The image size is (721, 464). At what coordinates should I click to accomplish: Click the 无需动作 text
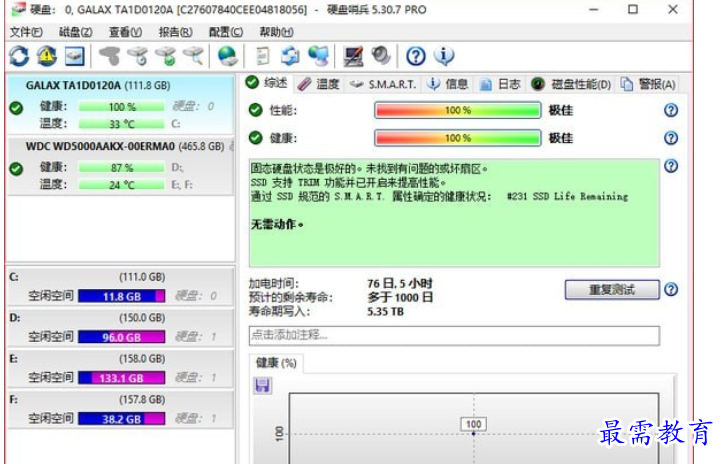[x=277, y=224]
